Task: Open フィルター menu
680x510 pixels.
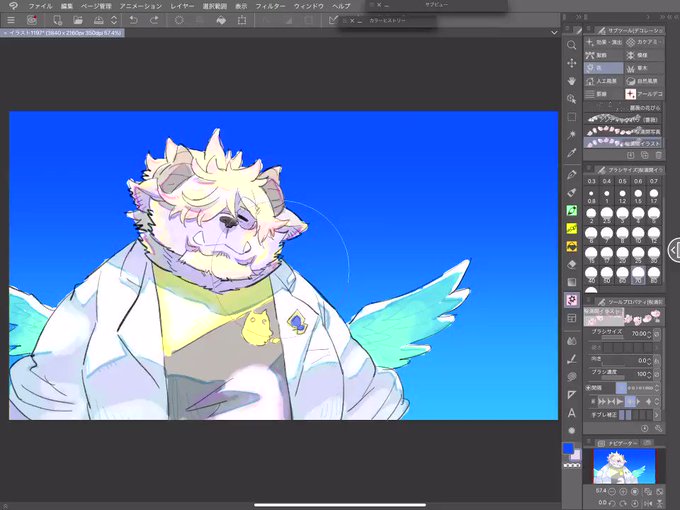Action: pos(270,6)
